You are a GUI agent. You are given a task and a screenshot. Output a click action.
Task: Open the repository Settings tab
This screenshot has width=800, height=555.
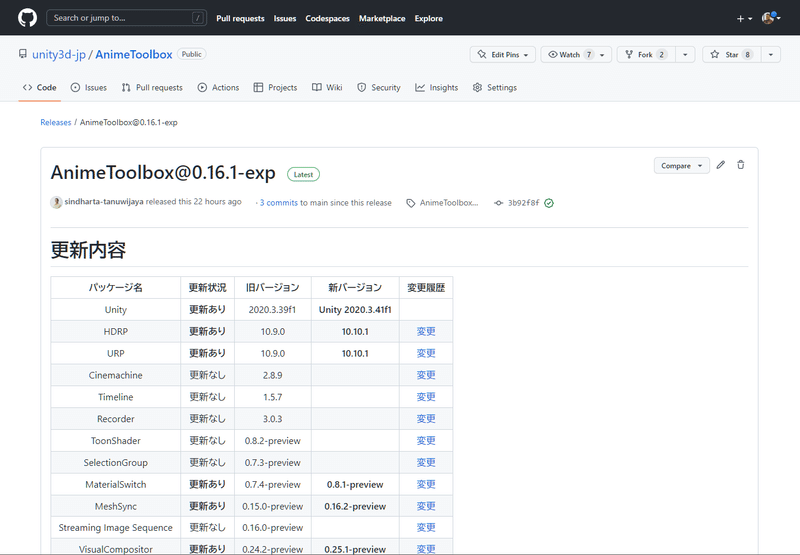495,87
